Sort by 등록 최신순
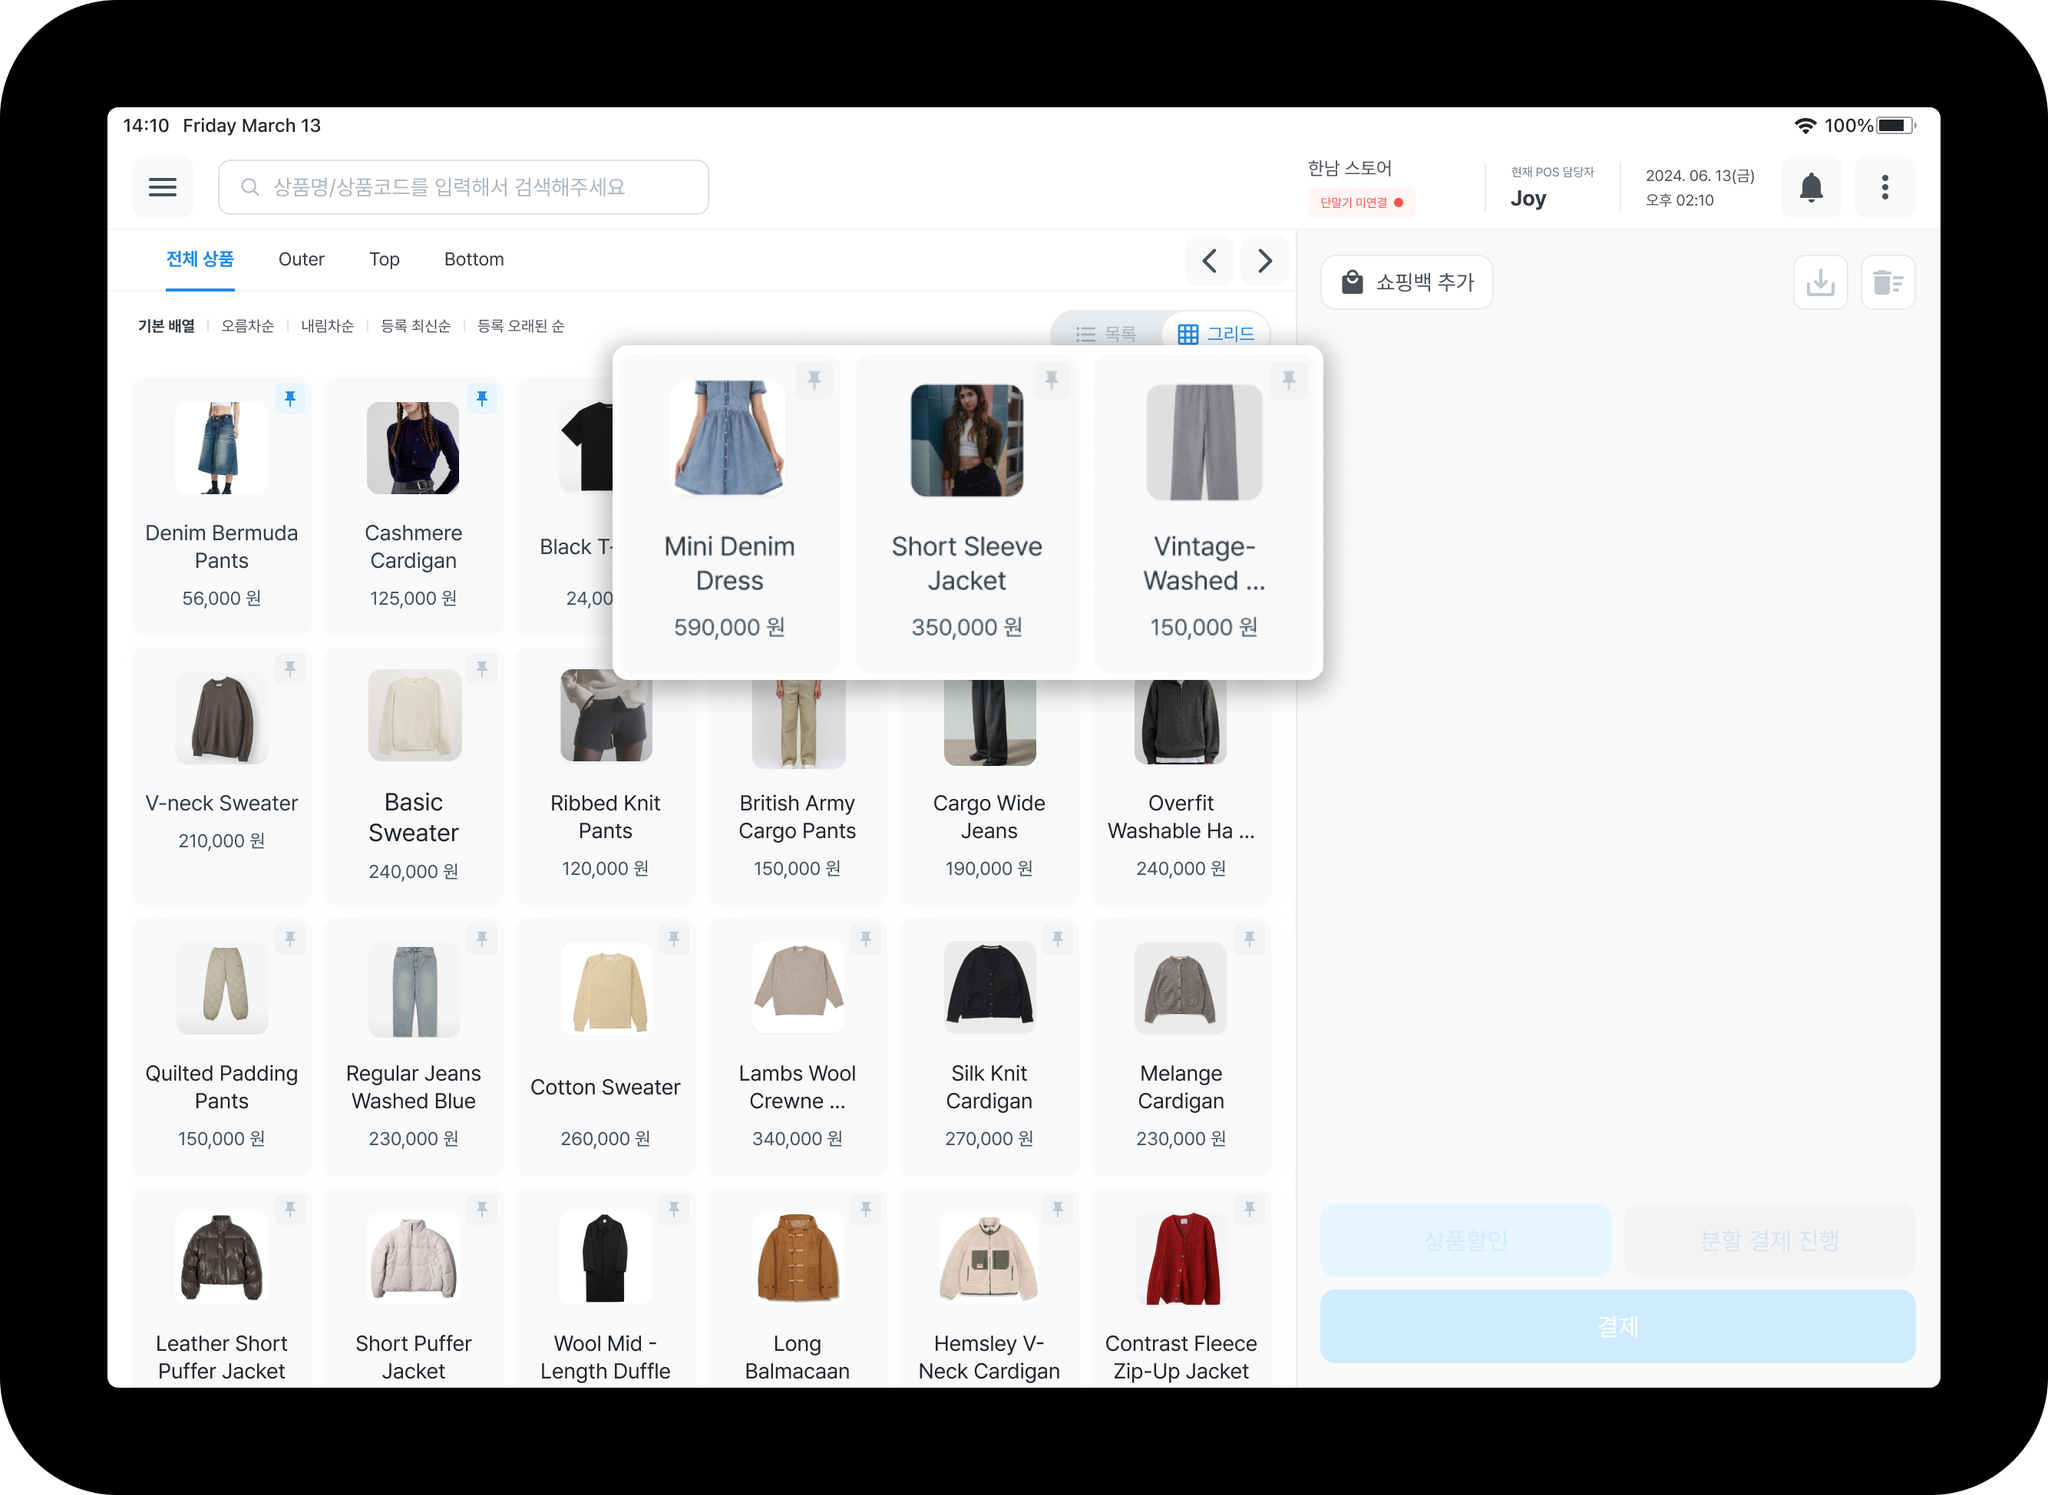Viewport: 2048px width, 1495px height. 415,326
